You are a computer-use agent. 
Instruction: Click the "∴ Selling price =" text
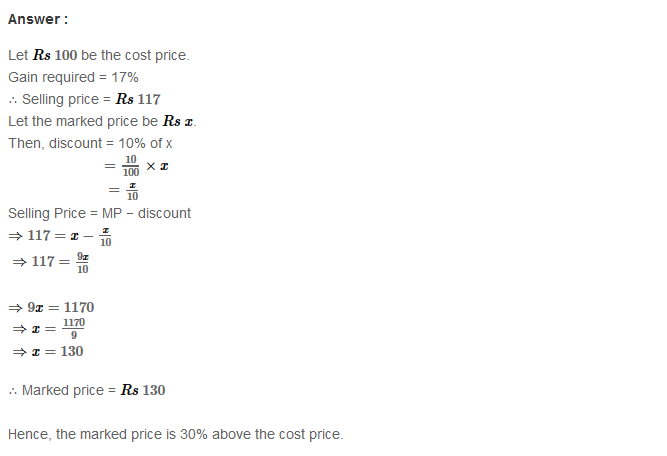point(60,99)
